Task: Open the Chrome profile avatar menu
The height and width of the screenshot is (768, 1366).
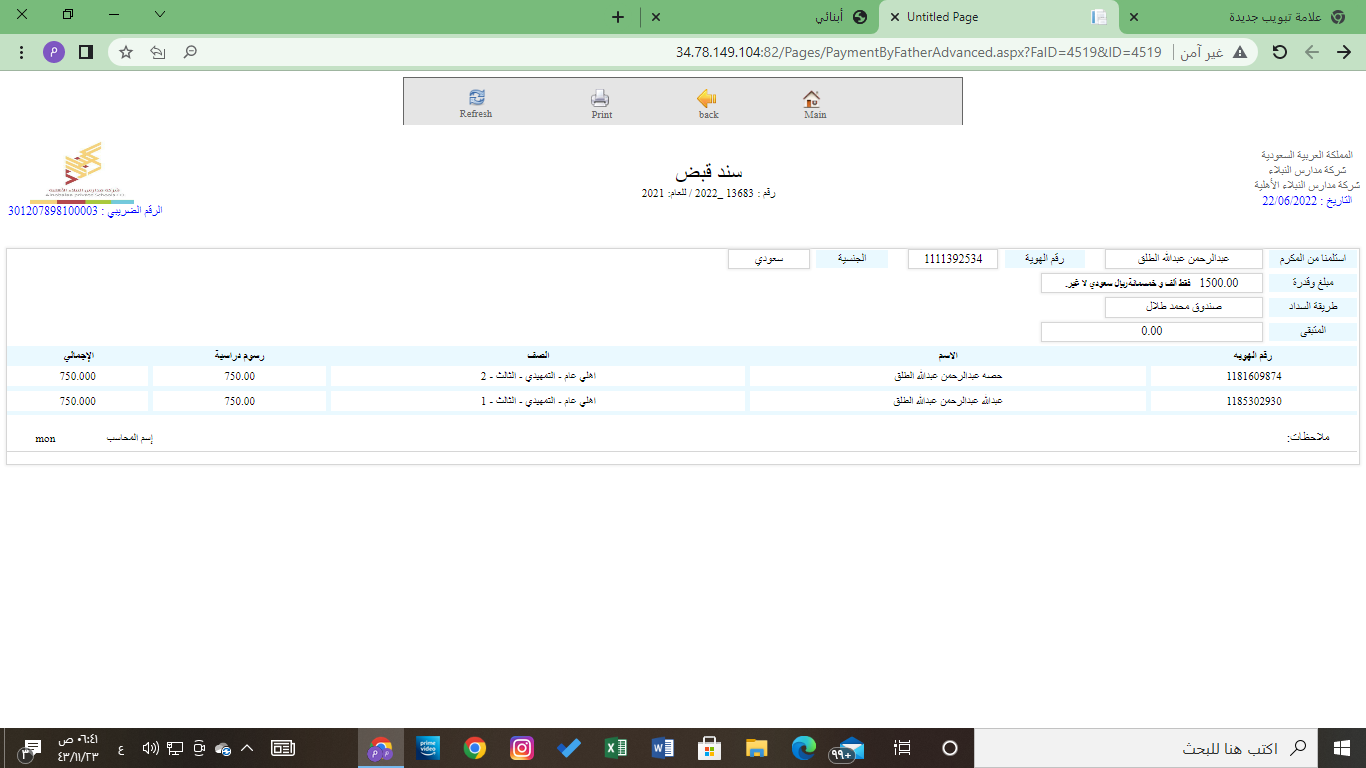Action: point(54,52)
